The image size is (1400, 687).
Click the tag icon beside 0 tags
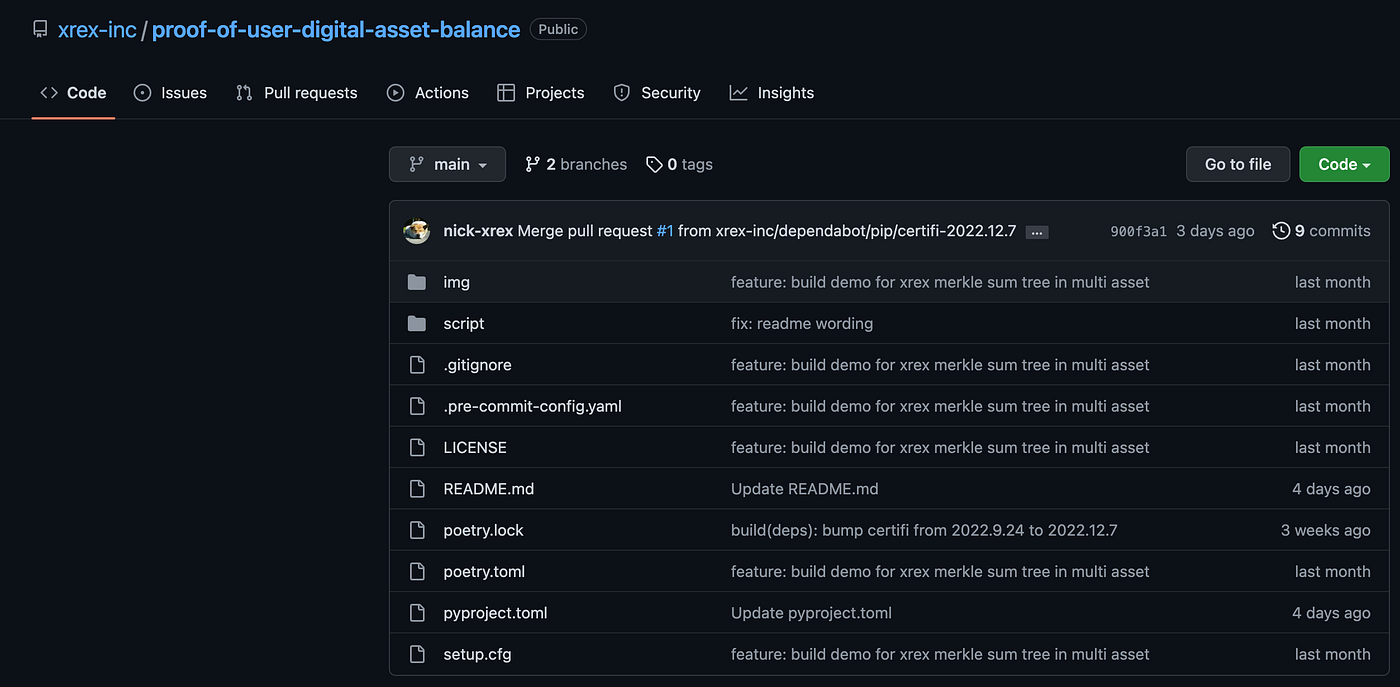654,164
